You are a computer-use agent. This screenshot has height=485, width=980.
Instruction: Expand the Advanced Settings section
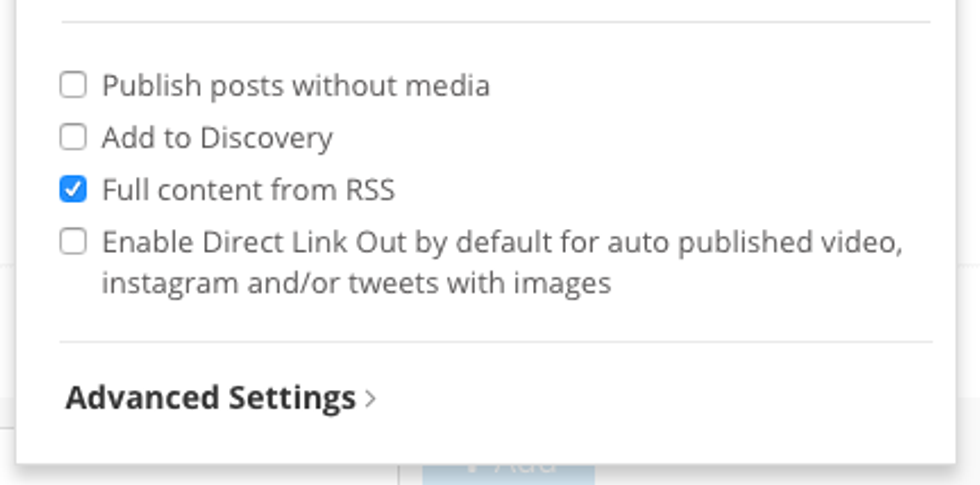(x=210, y=398)
